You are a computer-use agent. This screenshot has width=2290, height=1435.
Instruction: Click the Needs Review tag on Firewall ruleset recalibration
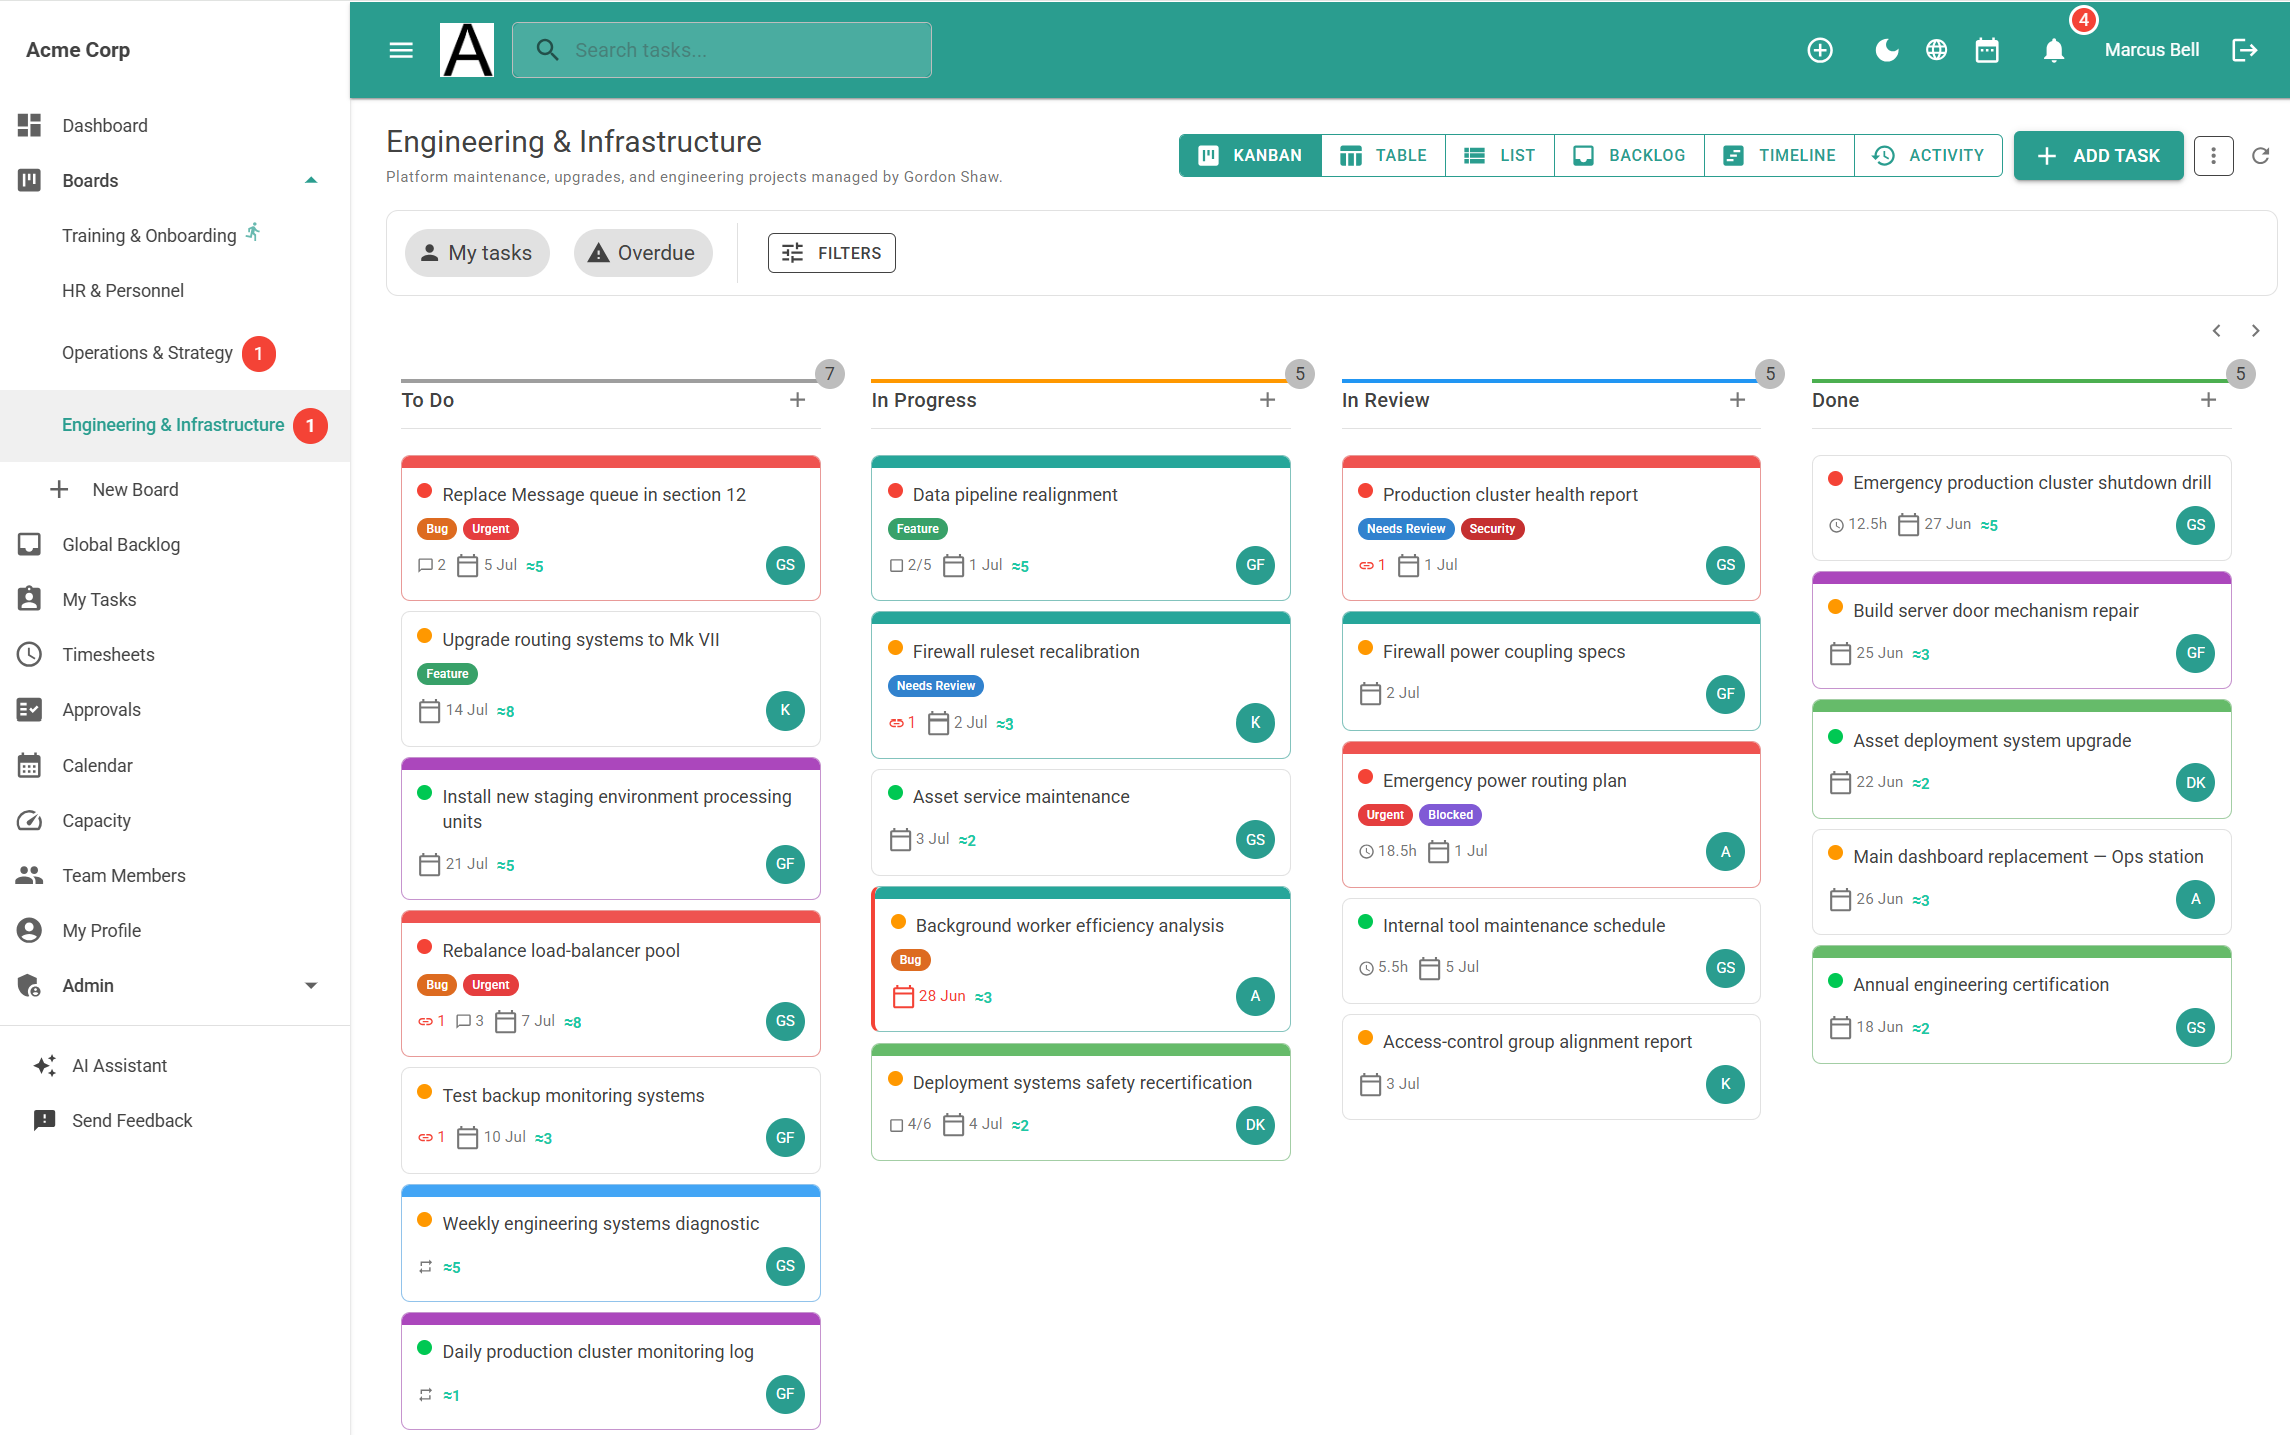point(935,686)
